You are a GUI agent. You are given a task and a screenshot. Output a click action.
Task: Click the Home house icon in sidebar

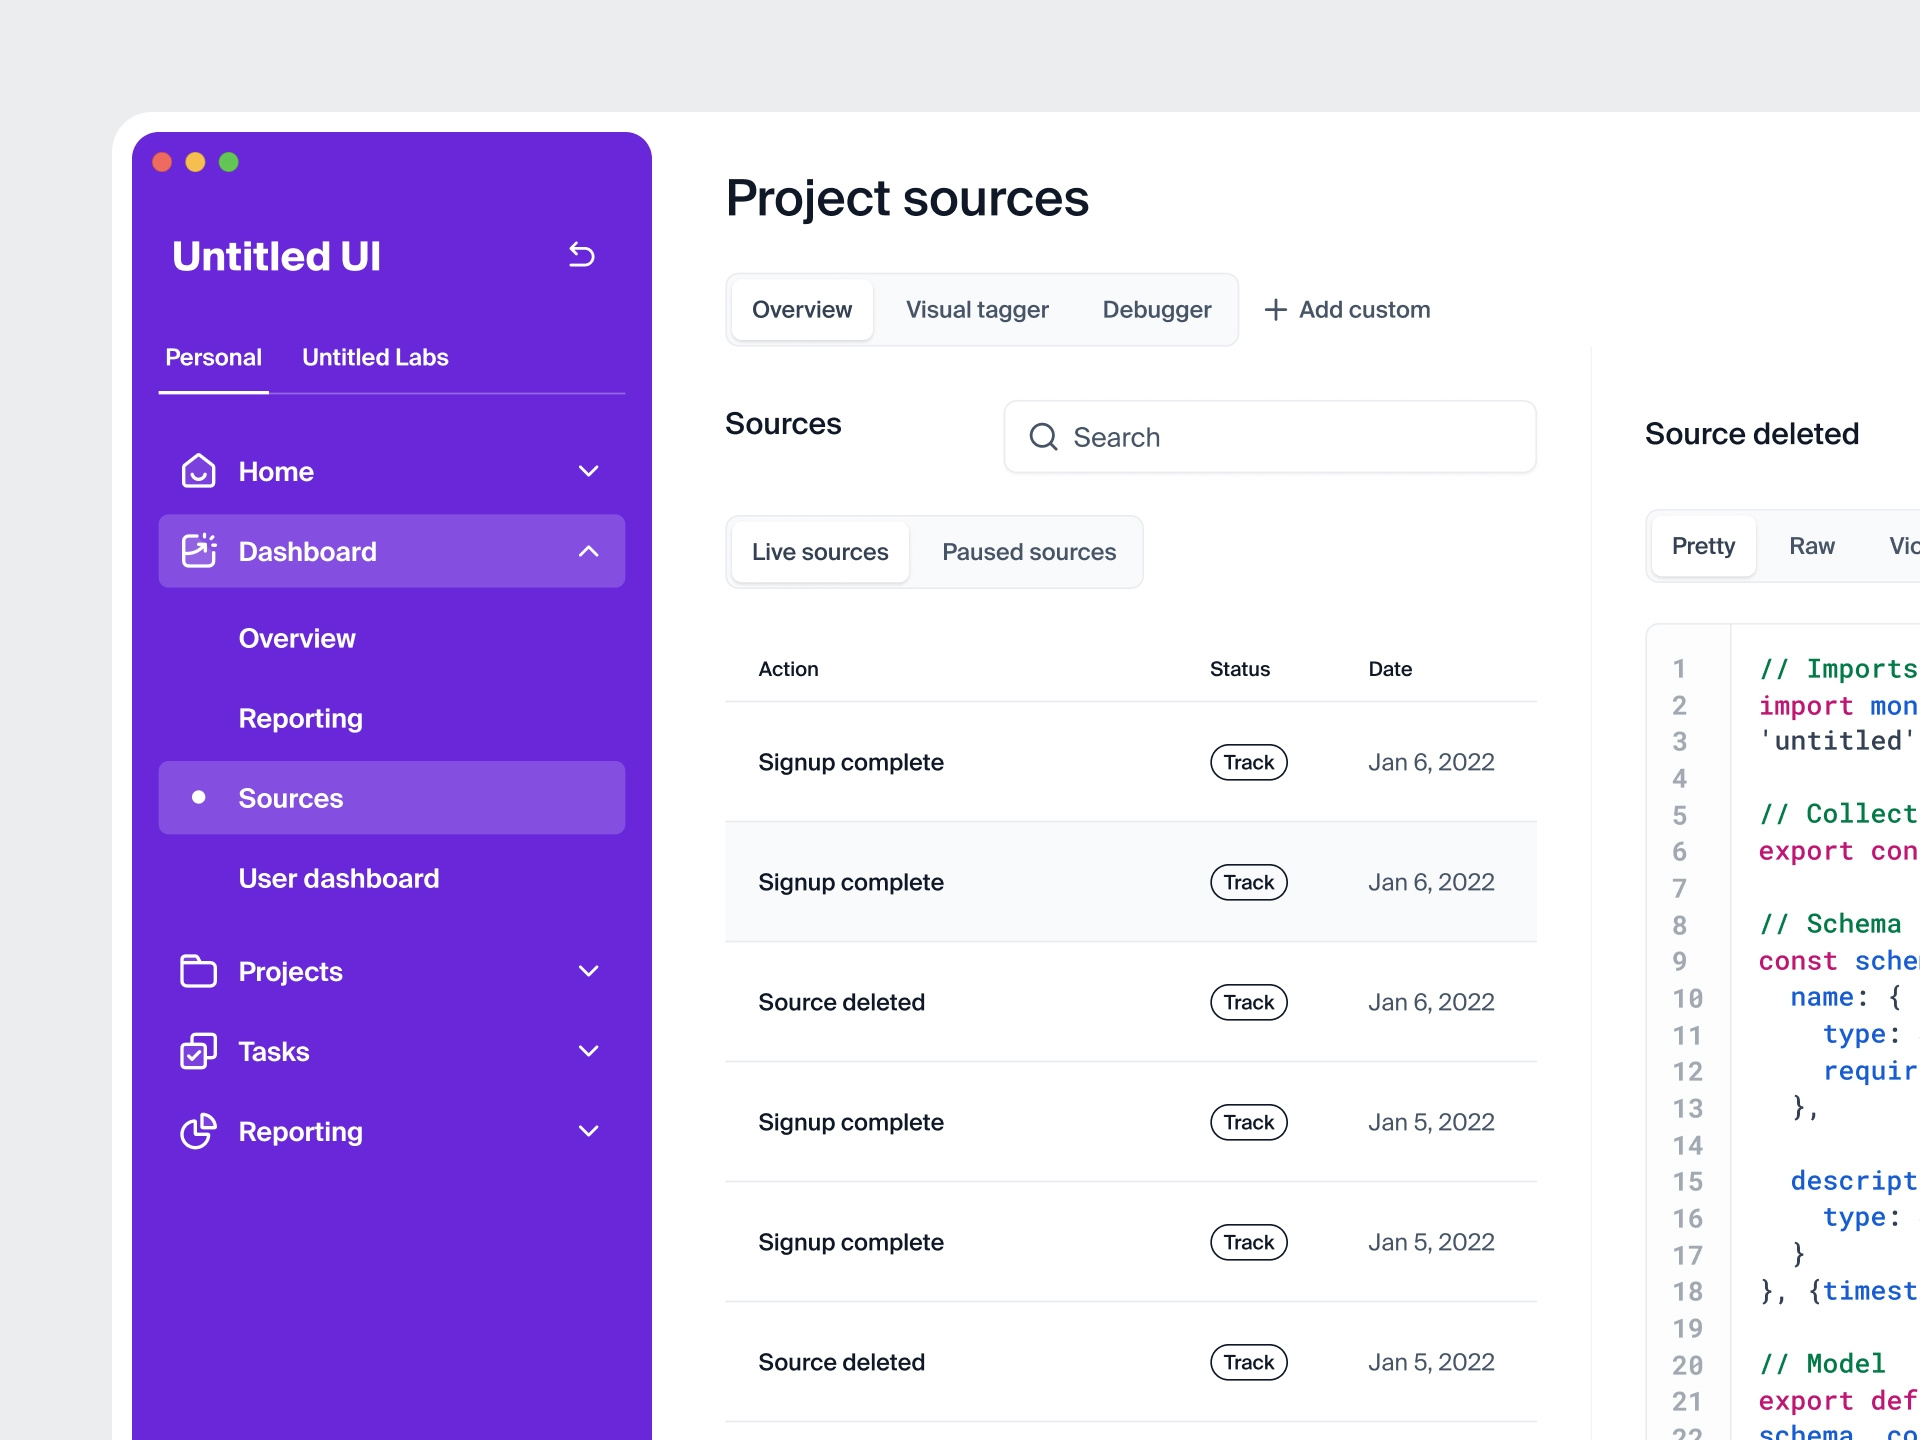pyautogui.click(x=198, y=471)
